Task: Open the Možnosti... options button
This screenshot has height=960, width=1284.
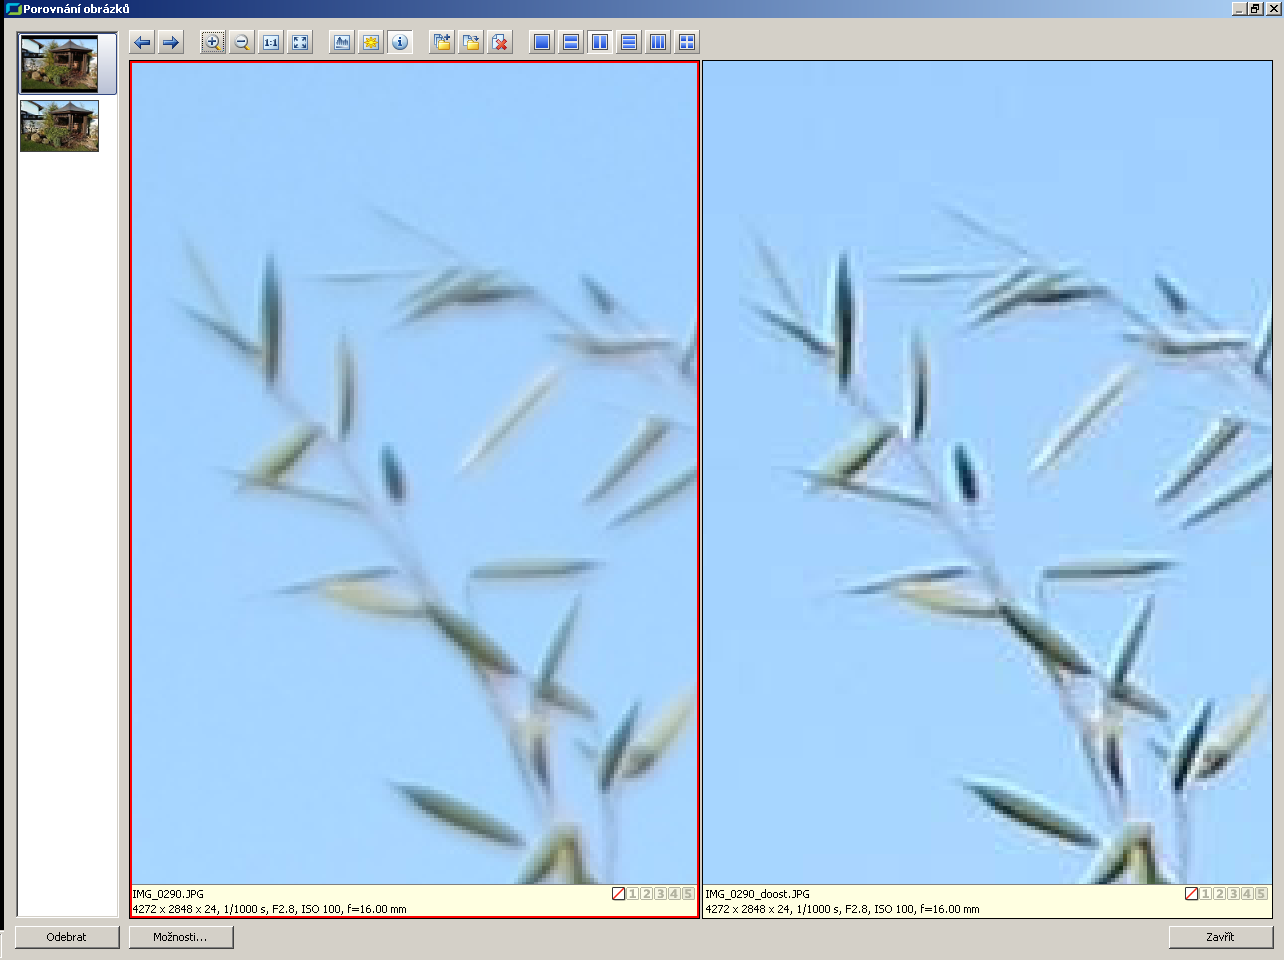Action: [x=181, y=937]
